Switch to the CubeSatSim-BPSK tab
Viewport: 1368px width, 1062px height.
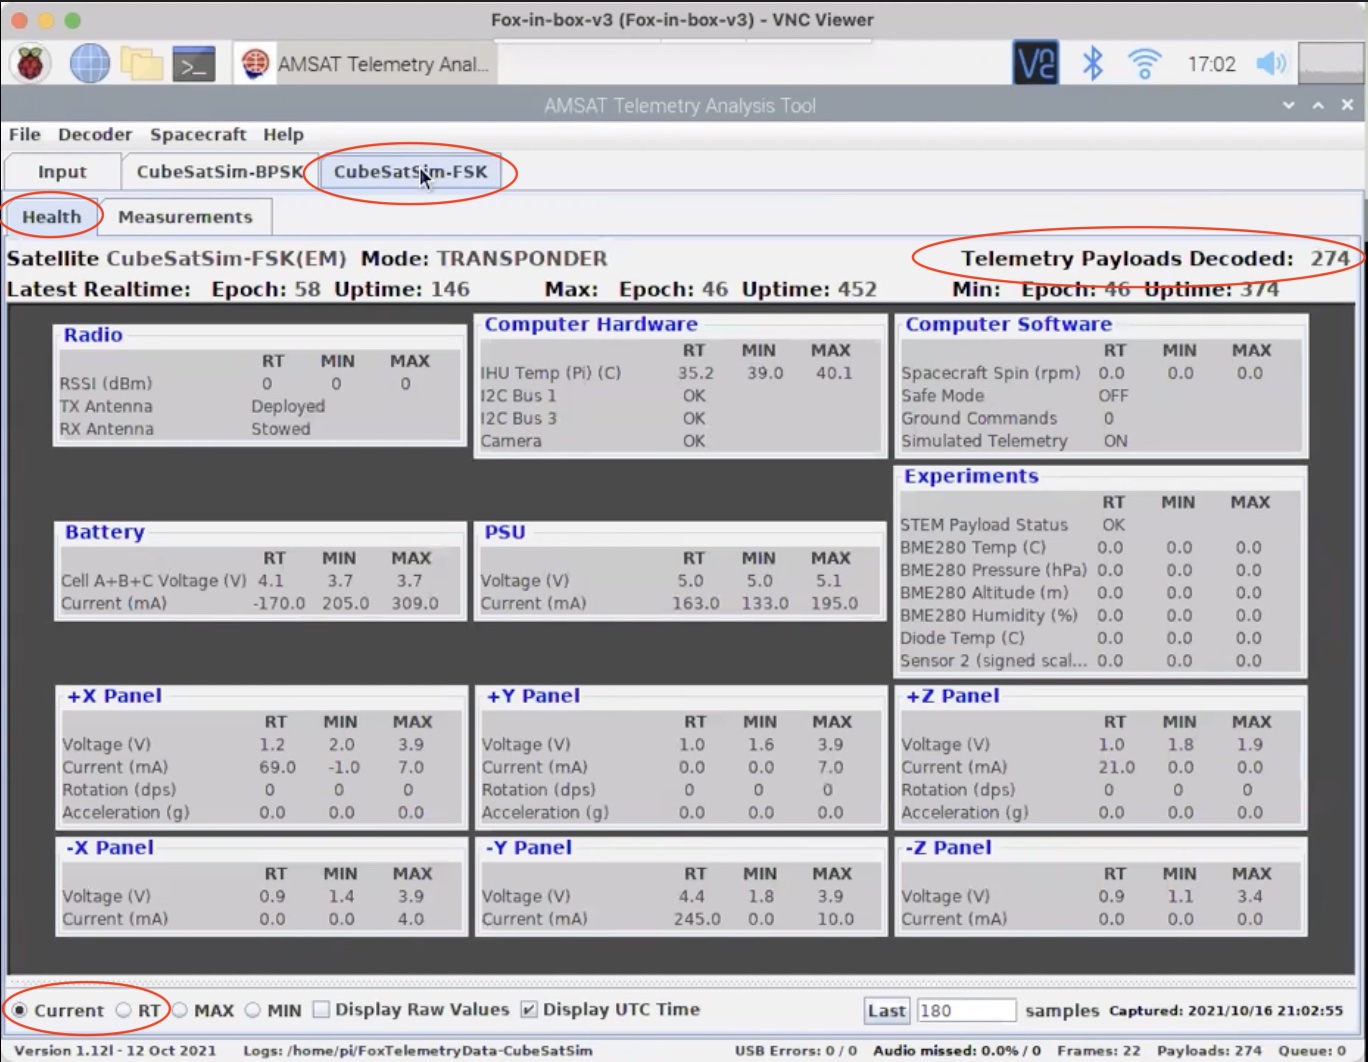(x=219, y=172)
